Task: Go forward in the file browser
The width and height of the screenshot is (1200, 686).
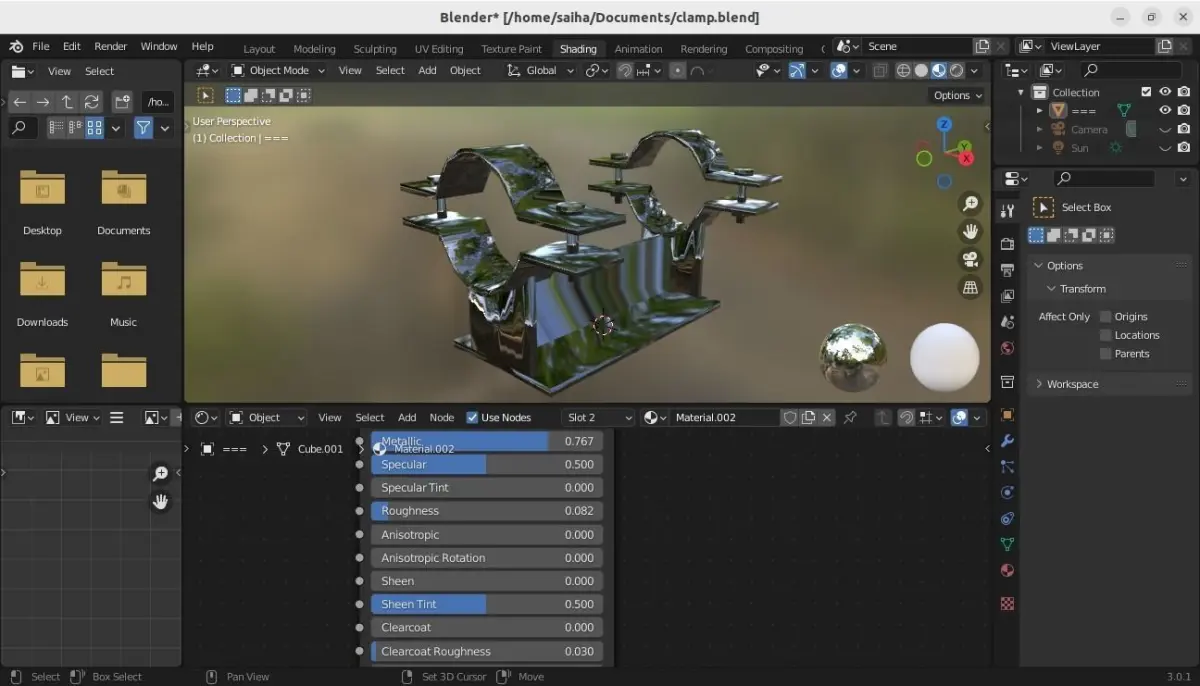Action: click(43, 102)
